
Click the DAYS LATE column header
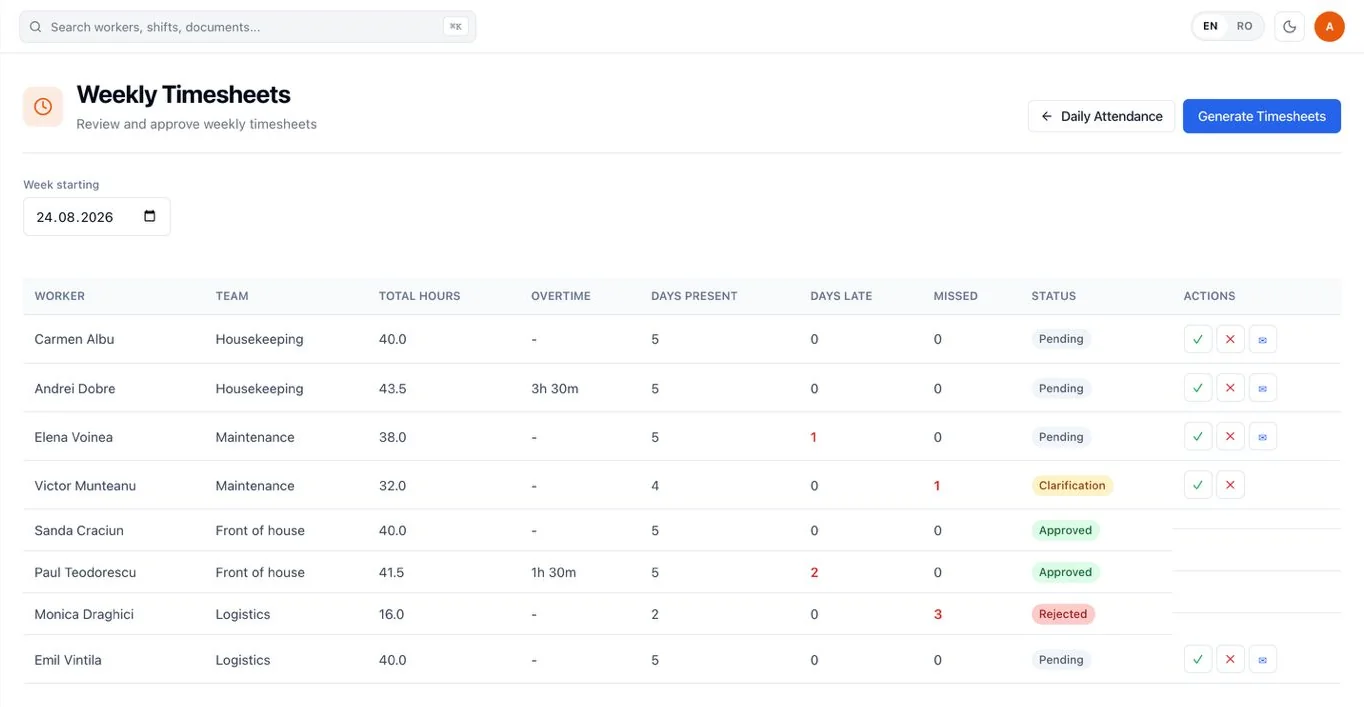point(841,296)
